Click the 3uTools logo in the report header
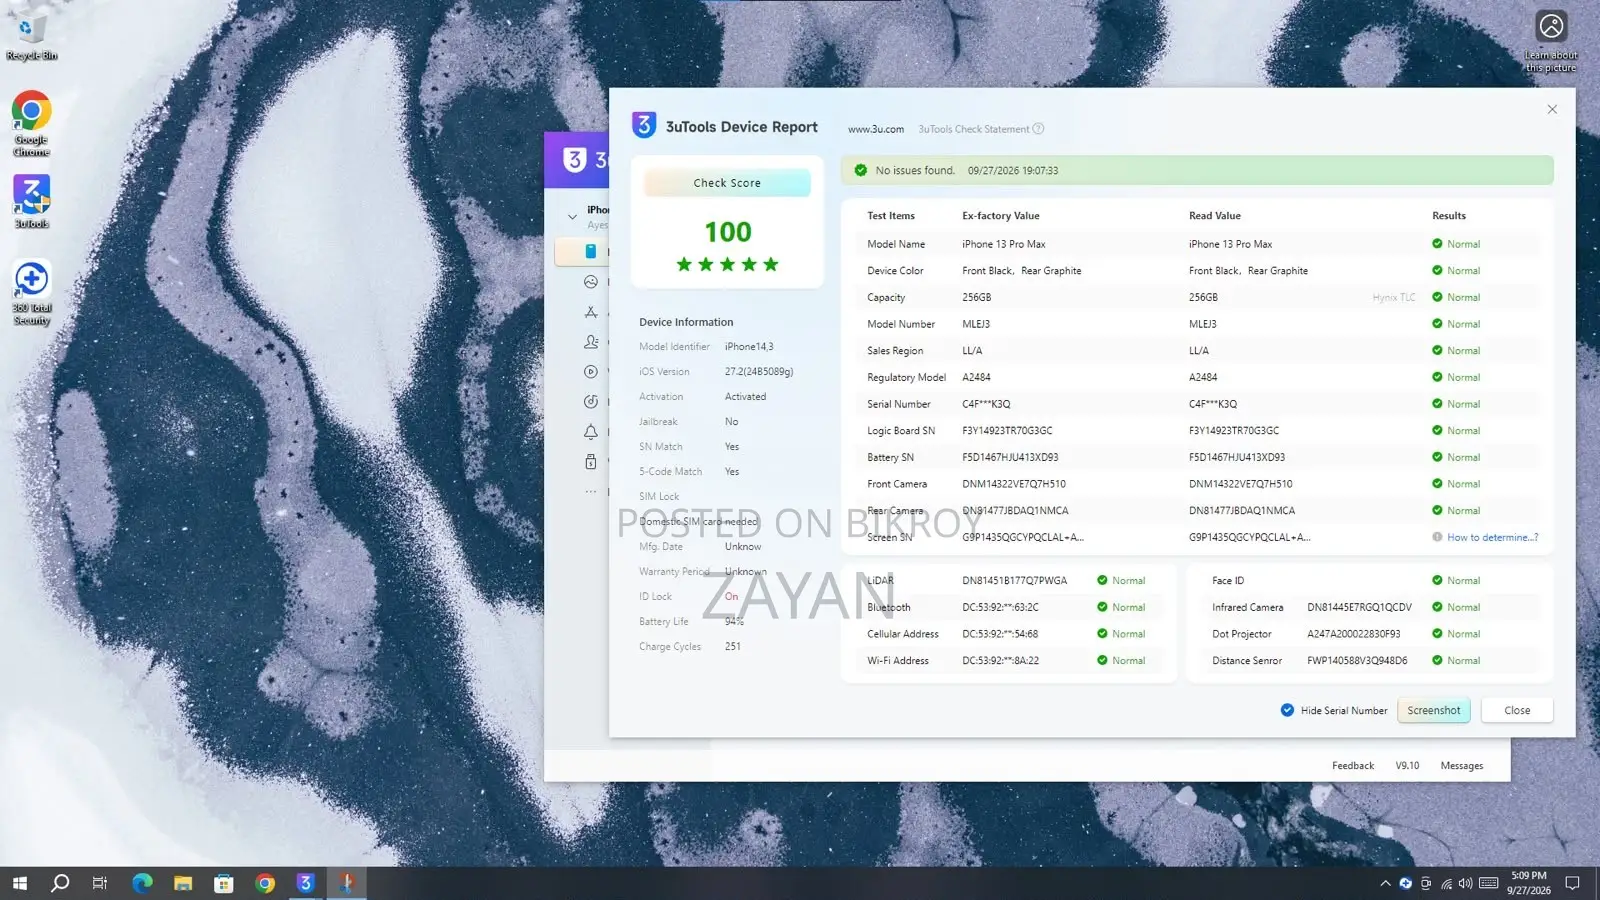 tap(644, 125)
